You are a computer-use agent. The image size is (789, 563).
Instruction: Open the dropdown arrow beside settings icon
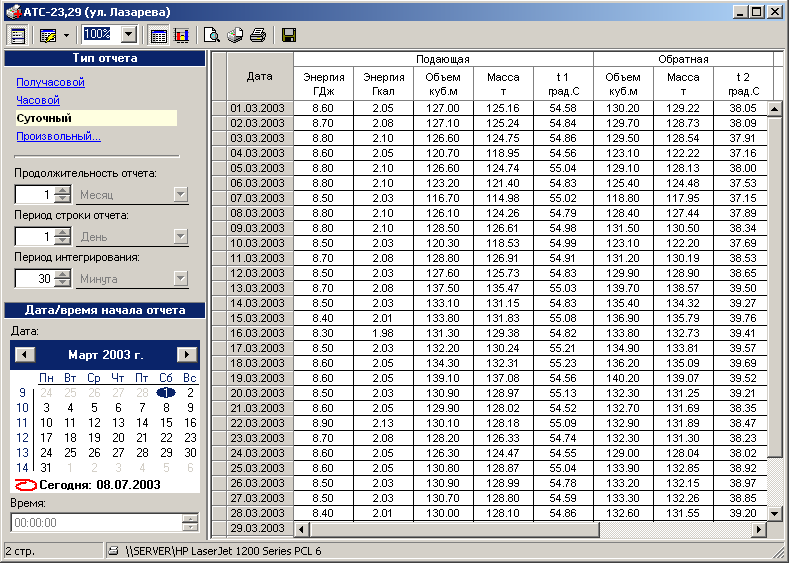pyautogui.click(x=66, y=36)
